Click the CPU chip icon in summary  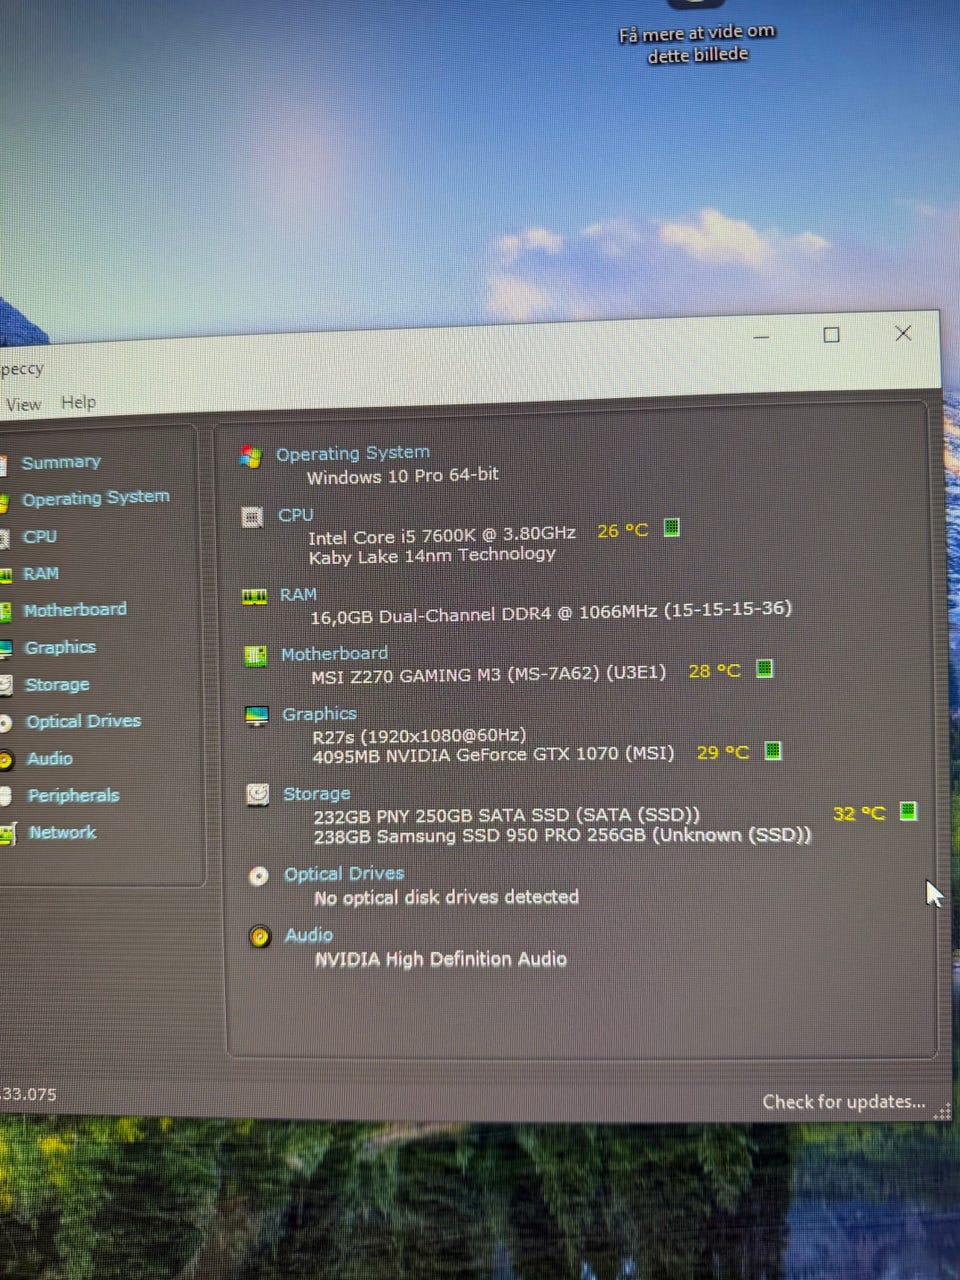(252, 517)
